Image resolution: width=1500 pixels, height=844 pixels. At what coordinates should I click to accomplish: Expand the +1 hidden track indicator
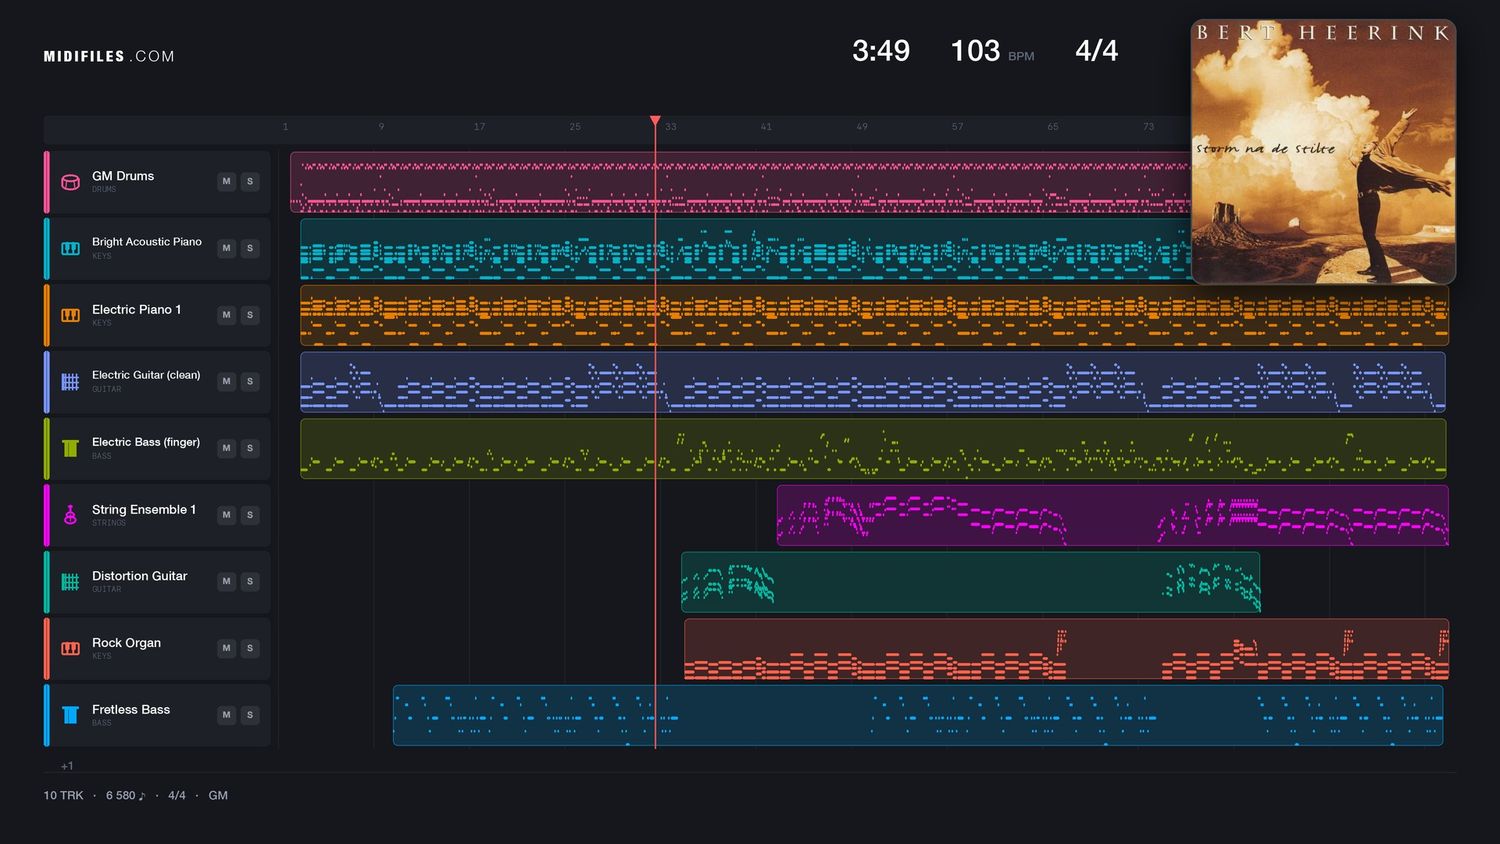tap(67, 766)
